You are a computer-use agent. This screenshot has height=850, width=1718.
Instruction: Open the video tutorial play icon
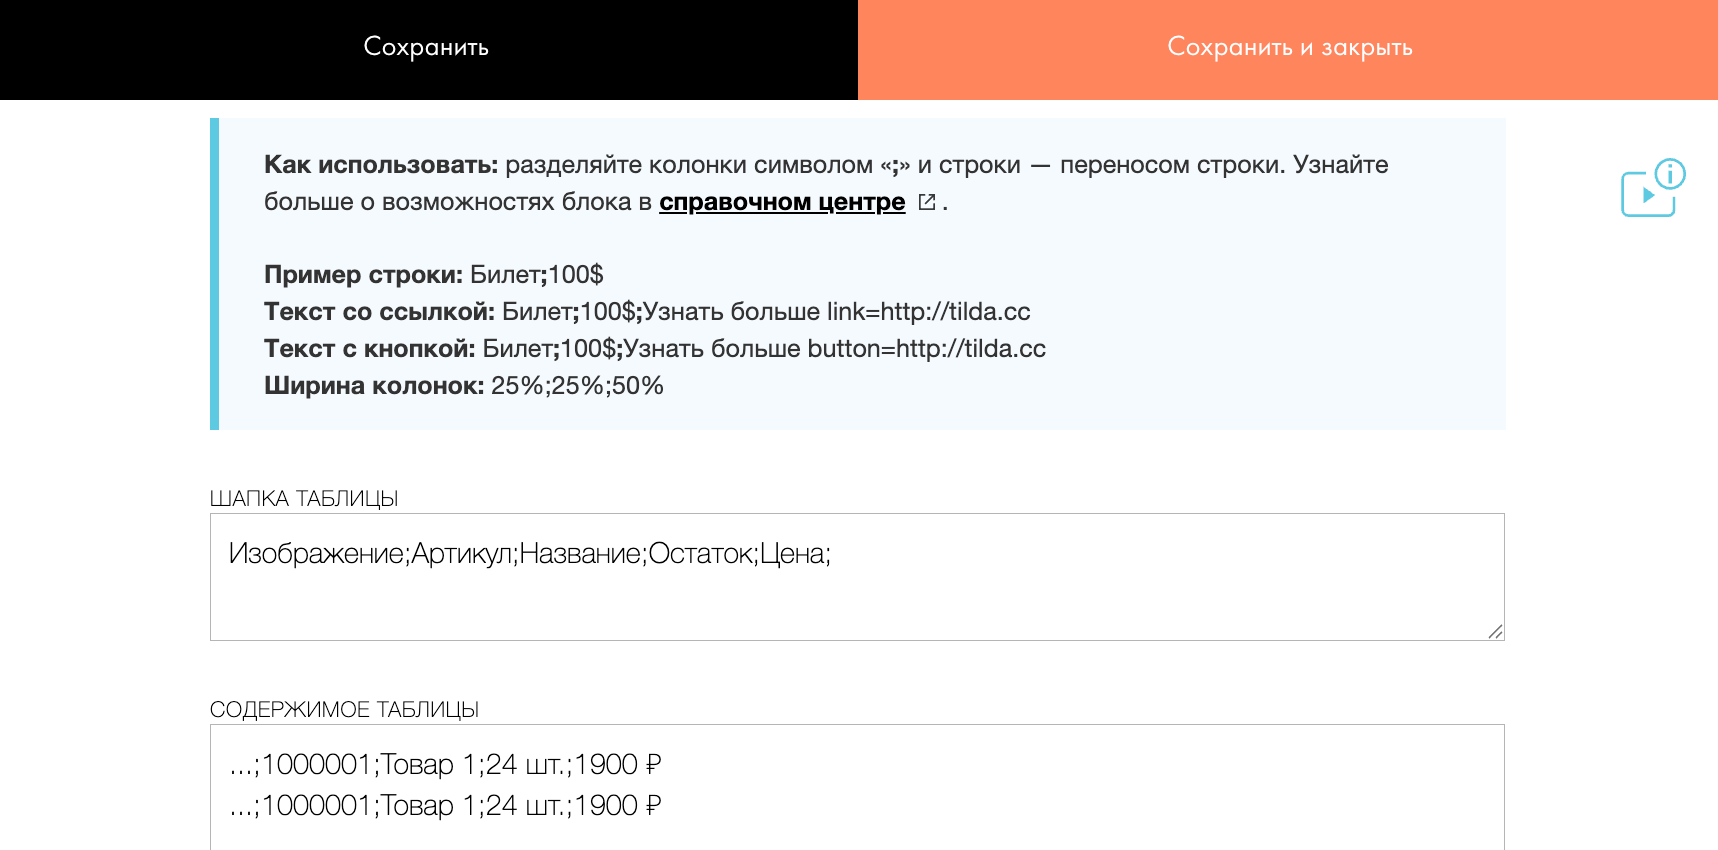tap(1646, 196)
